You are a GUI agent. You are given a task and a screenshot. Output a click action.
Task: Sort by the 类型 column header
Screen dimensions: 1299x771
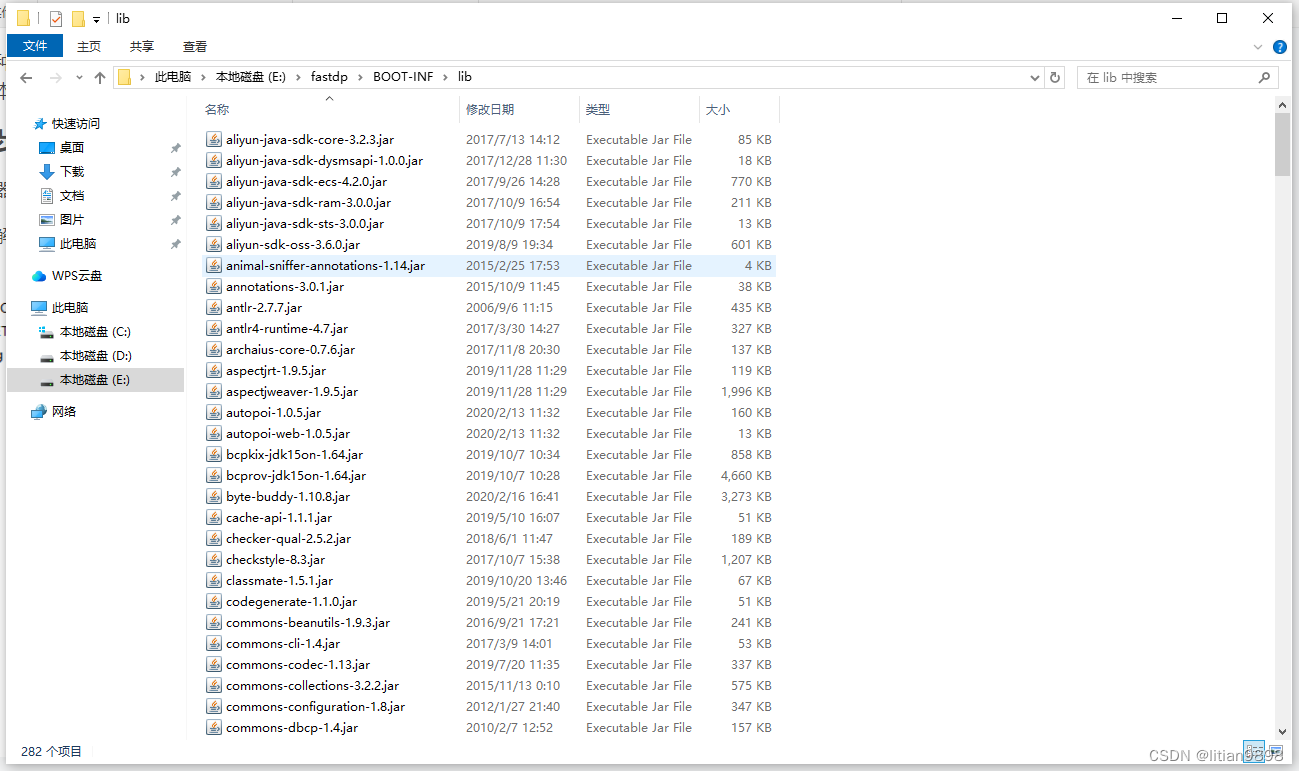click(639, 110)
